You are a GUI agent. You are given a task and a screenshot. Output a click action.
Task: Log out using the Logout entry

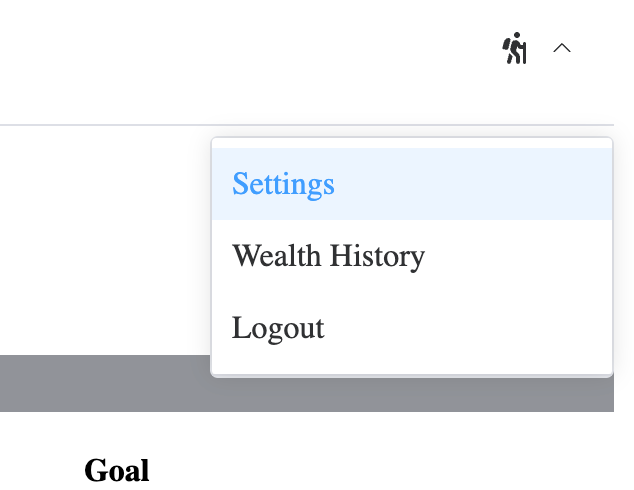click(x=278, y=328)
